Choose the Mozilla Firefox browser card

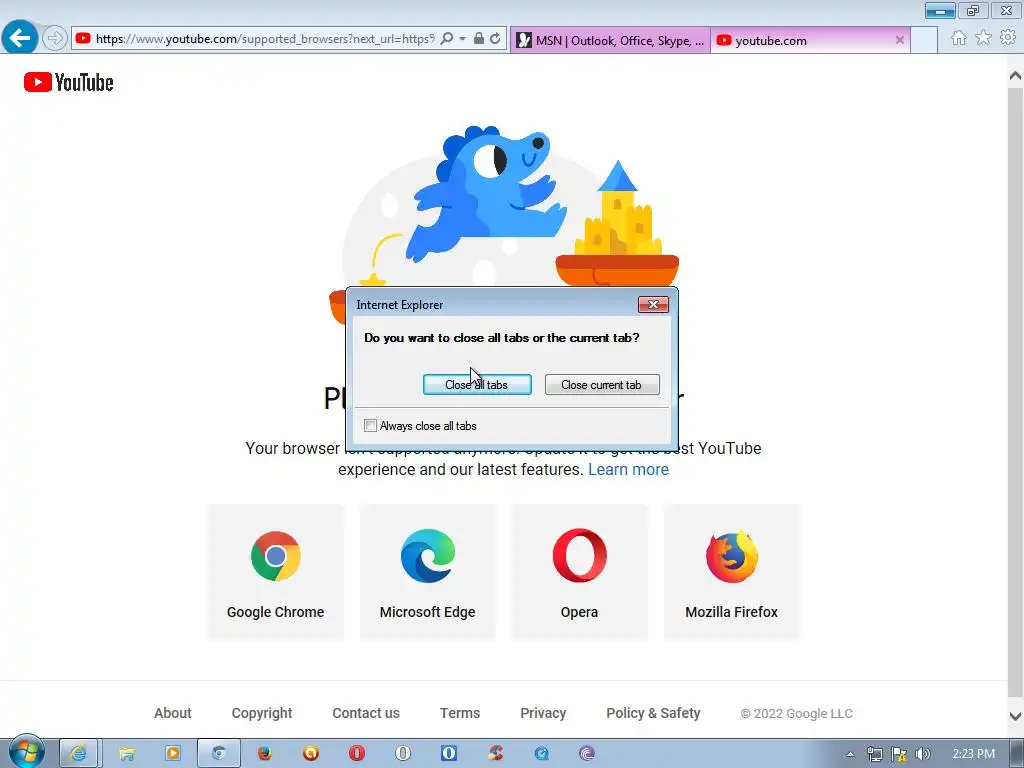pos(731,572)
